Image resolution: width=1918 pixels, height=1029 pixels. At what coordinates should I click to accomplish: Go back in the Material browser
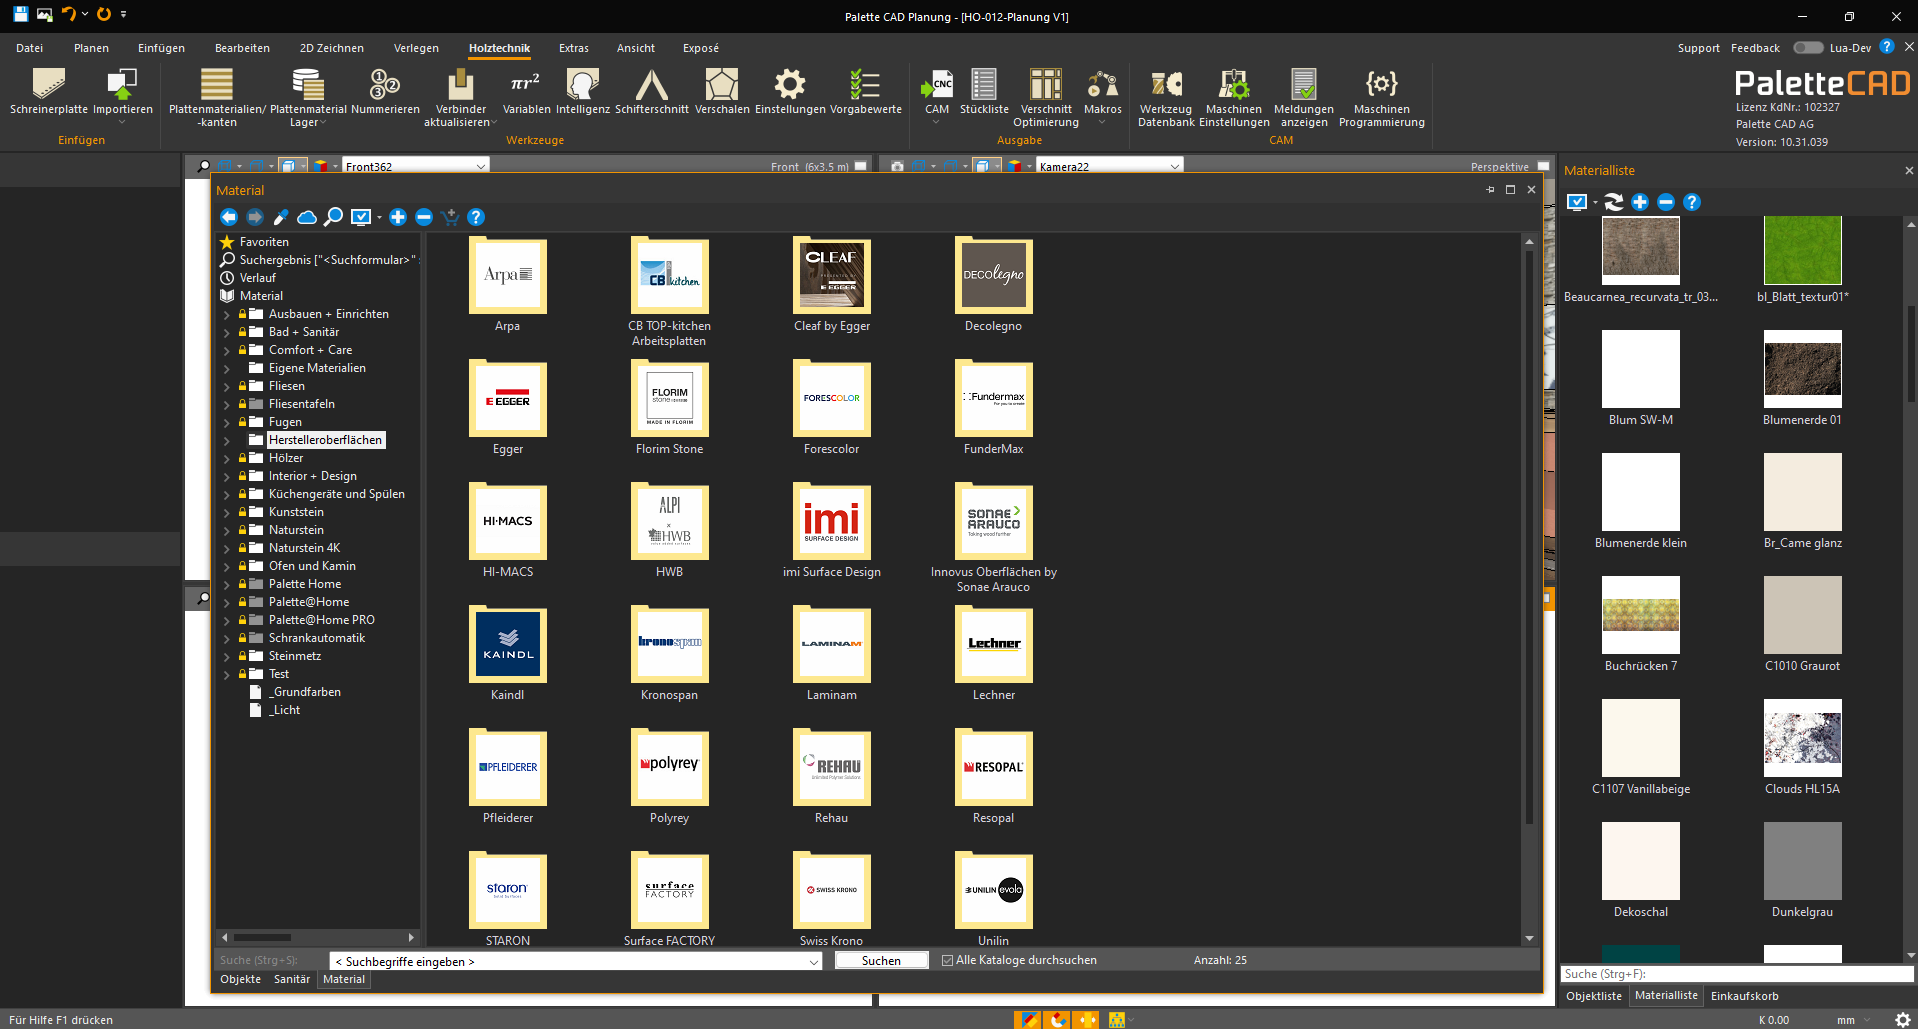coord(229,217)
